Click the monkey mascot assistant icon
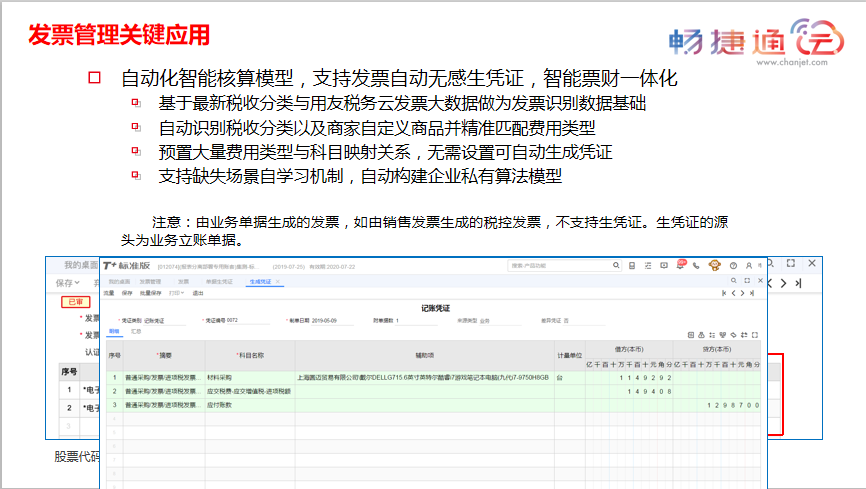 click(x=715, y=265)
